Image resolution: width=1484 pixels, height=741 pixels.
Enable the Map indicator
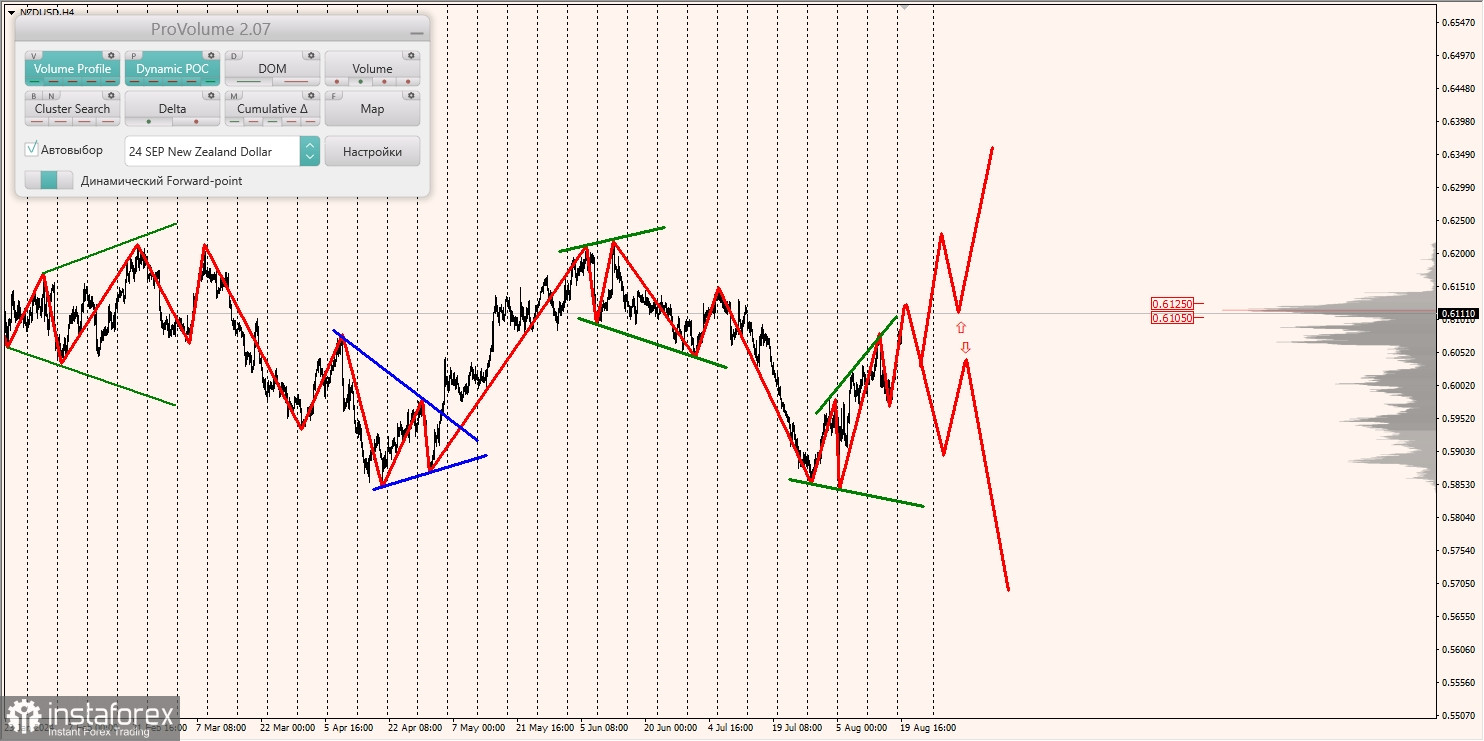[372, 108]
